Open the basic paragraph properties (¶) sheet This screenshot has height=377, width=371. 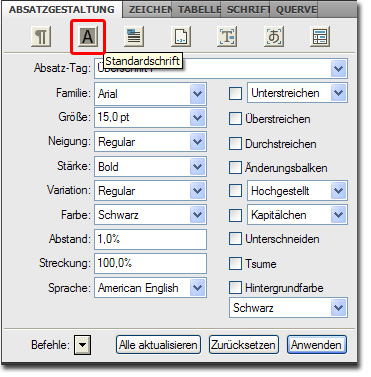[41, 37]
